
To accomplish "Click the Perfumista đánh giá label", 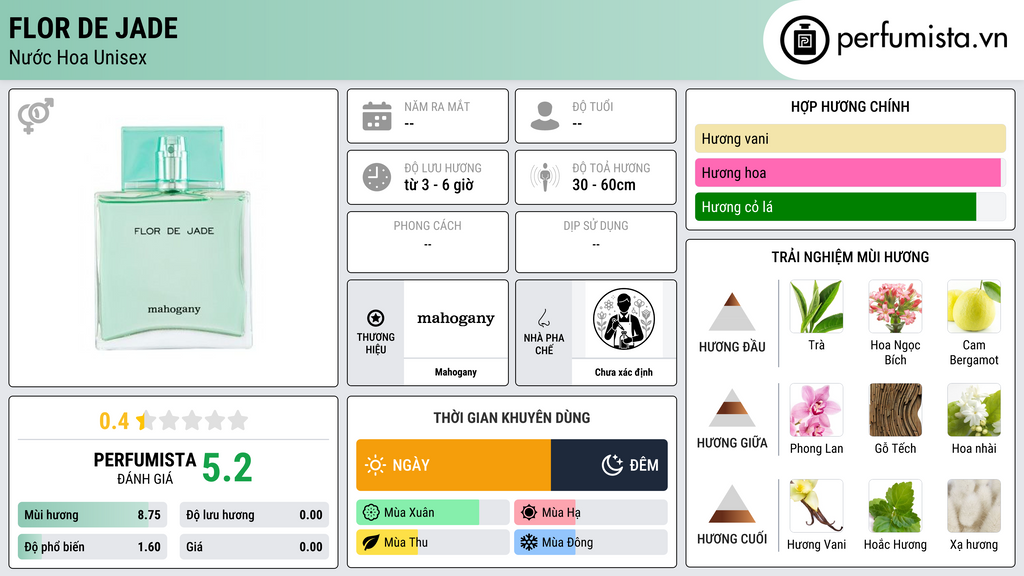I will (145, 468).
